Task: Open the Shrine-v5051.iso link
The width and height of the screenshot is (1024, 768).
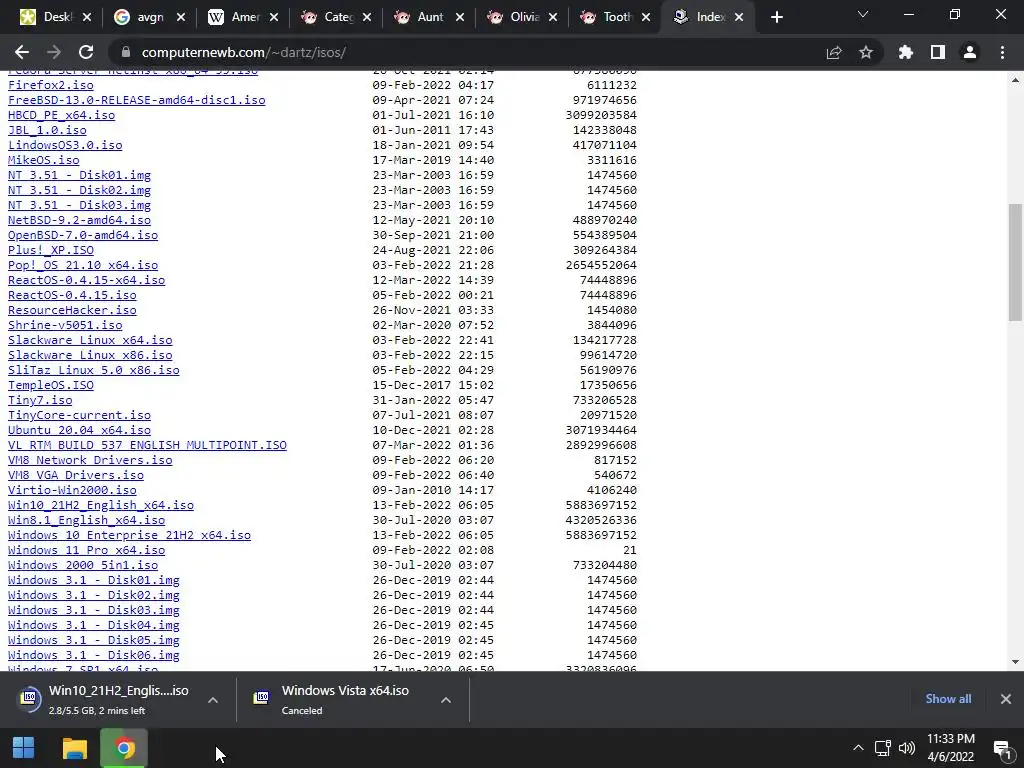Action: (65, 325)
